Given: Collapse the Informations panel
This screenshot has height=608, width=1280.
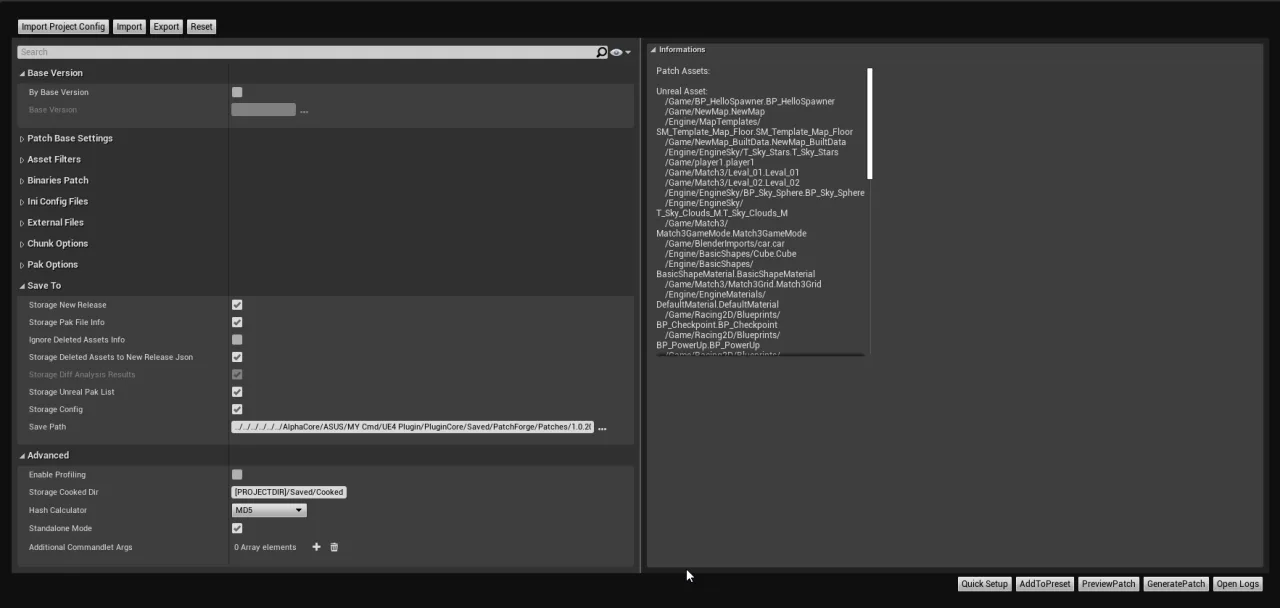Looking at the screenshot, I should coord(653,49).
